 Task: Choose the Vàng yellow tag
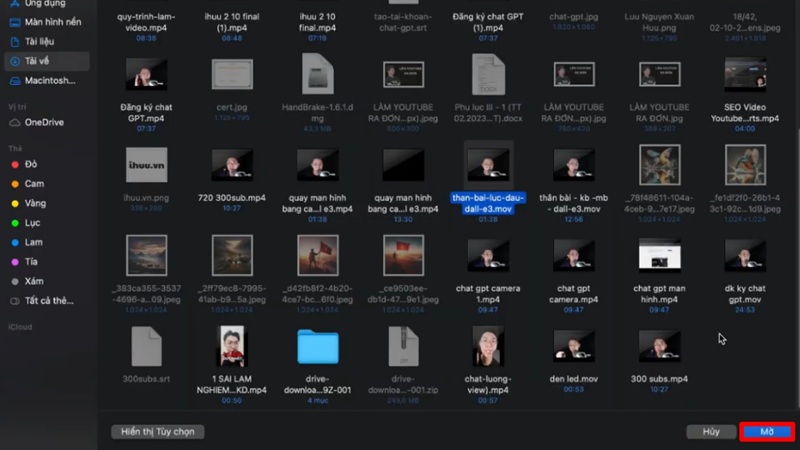tap(36, 203)
